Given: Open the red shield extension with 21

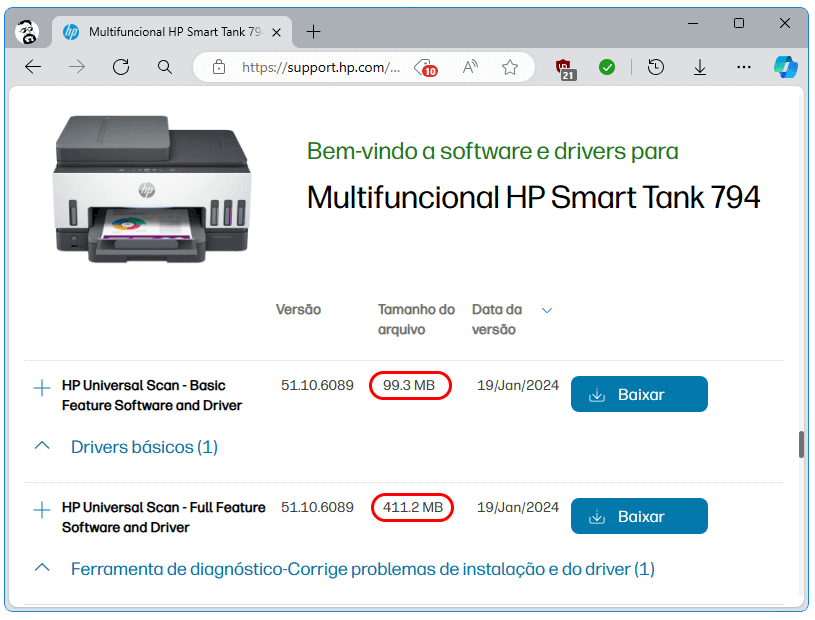Looking at the screenshot, I should point(565,69).
